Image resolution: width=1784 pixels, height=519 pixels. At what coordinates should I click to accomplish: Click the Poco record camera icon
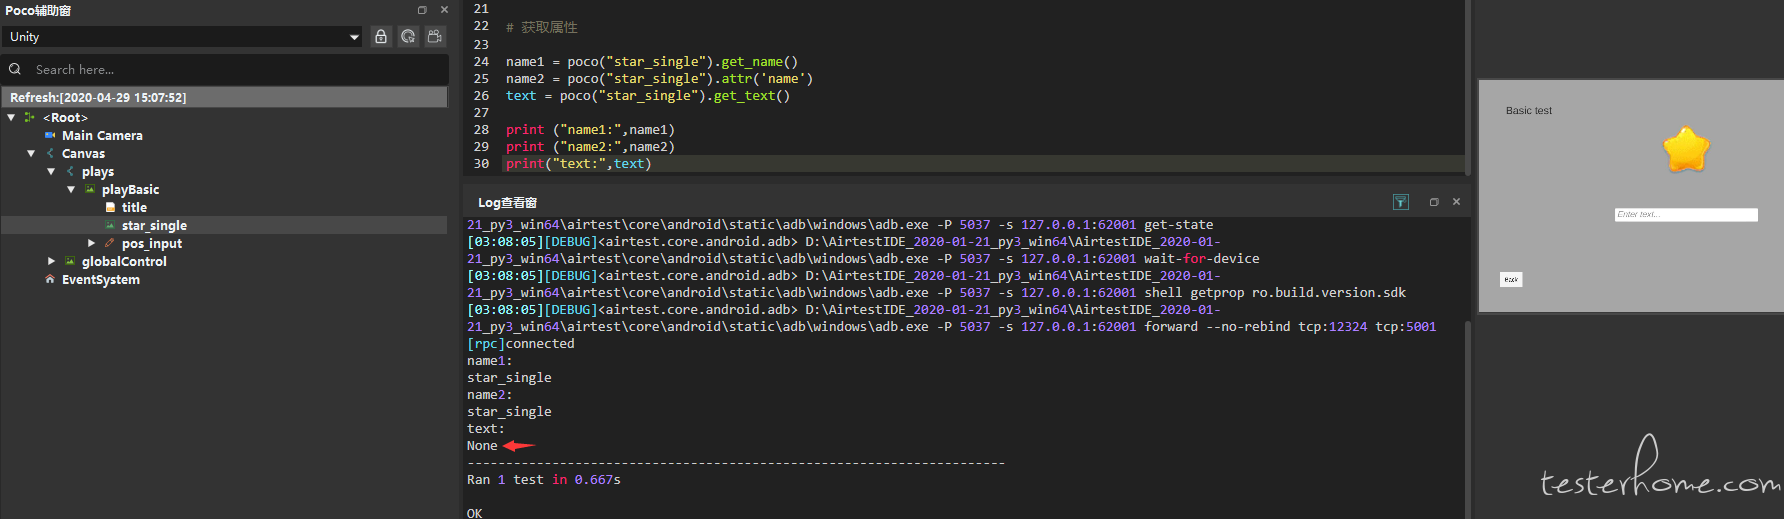435,36
